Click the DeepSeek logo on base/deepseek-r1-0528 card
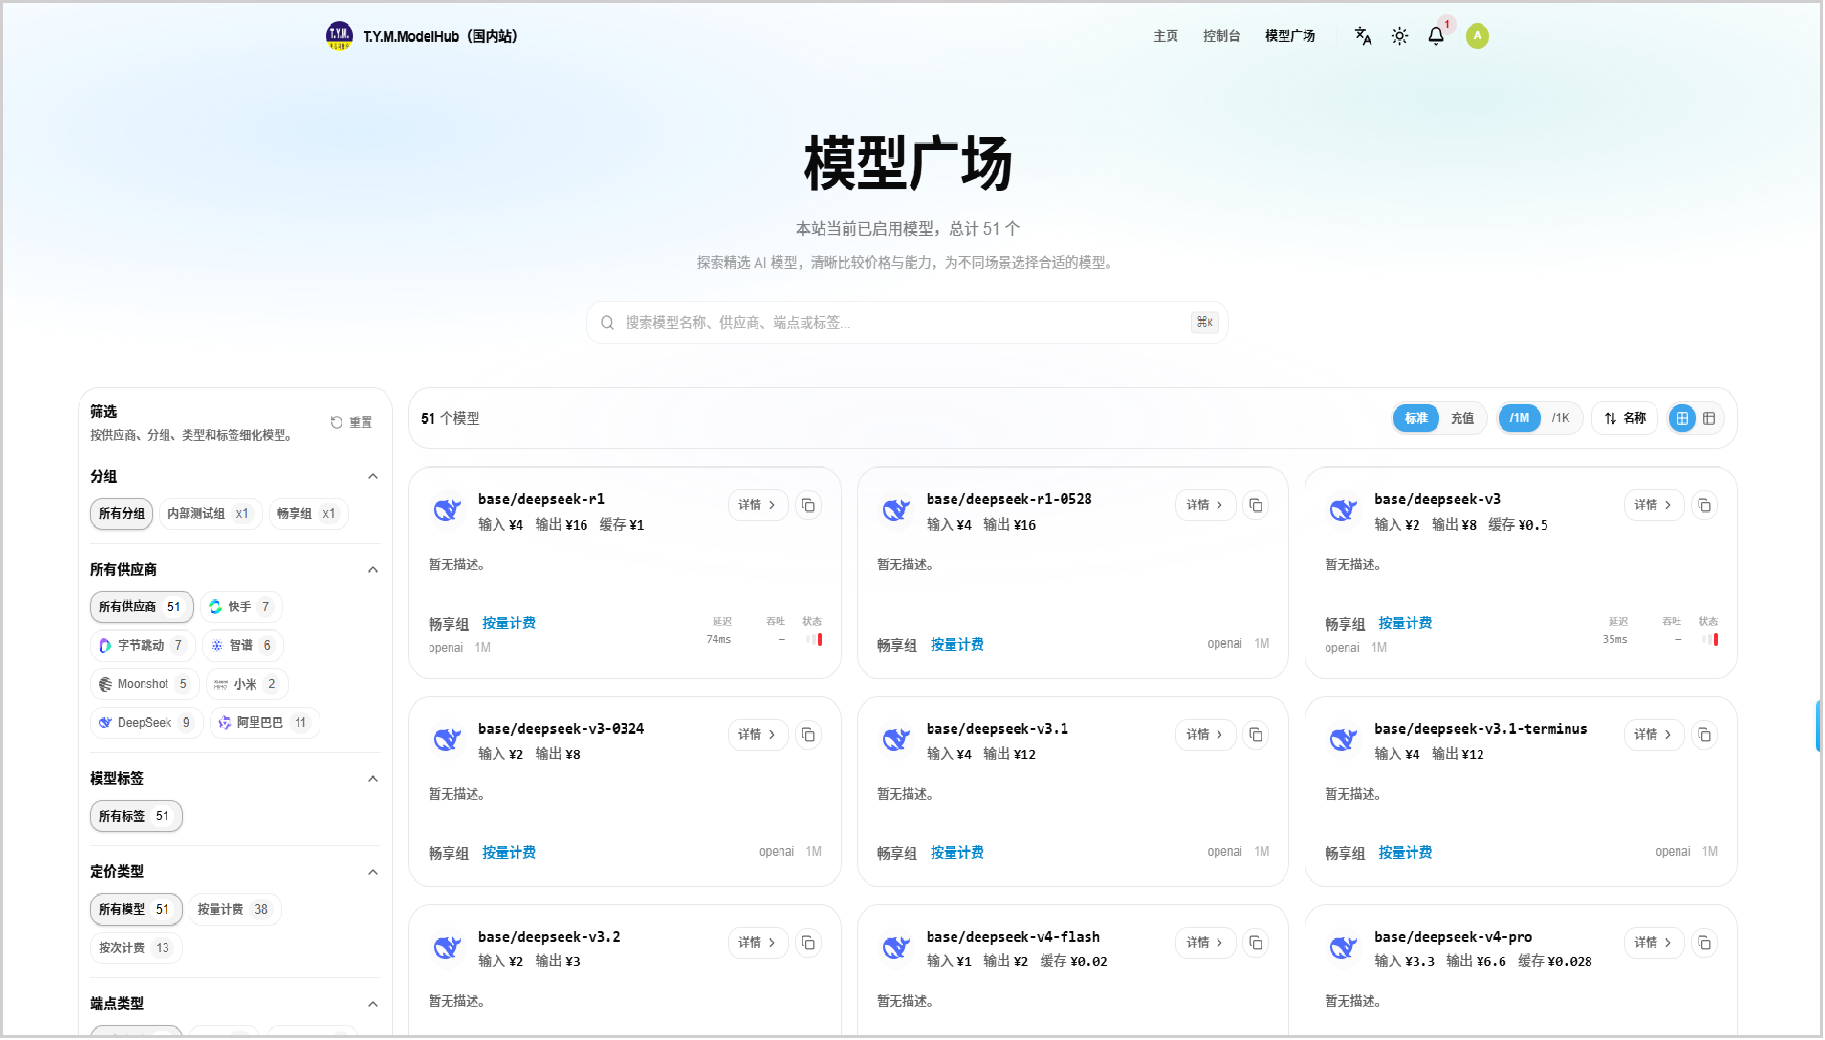Viewport: 1825px width, 1040px height. (896, 510)
